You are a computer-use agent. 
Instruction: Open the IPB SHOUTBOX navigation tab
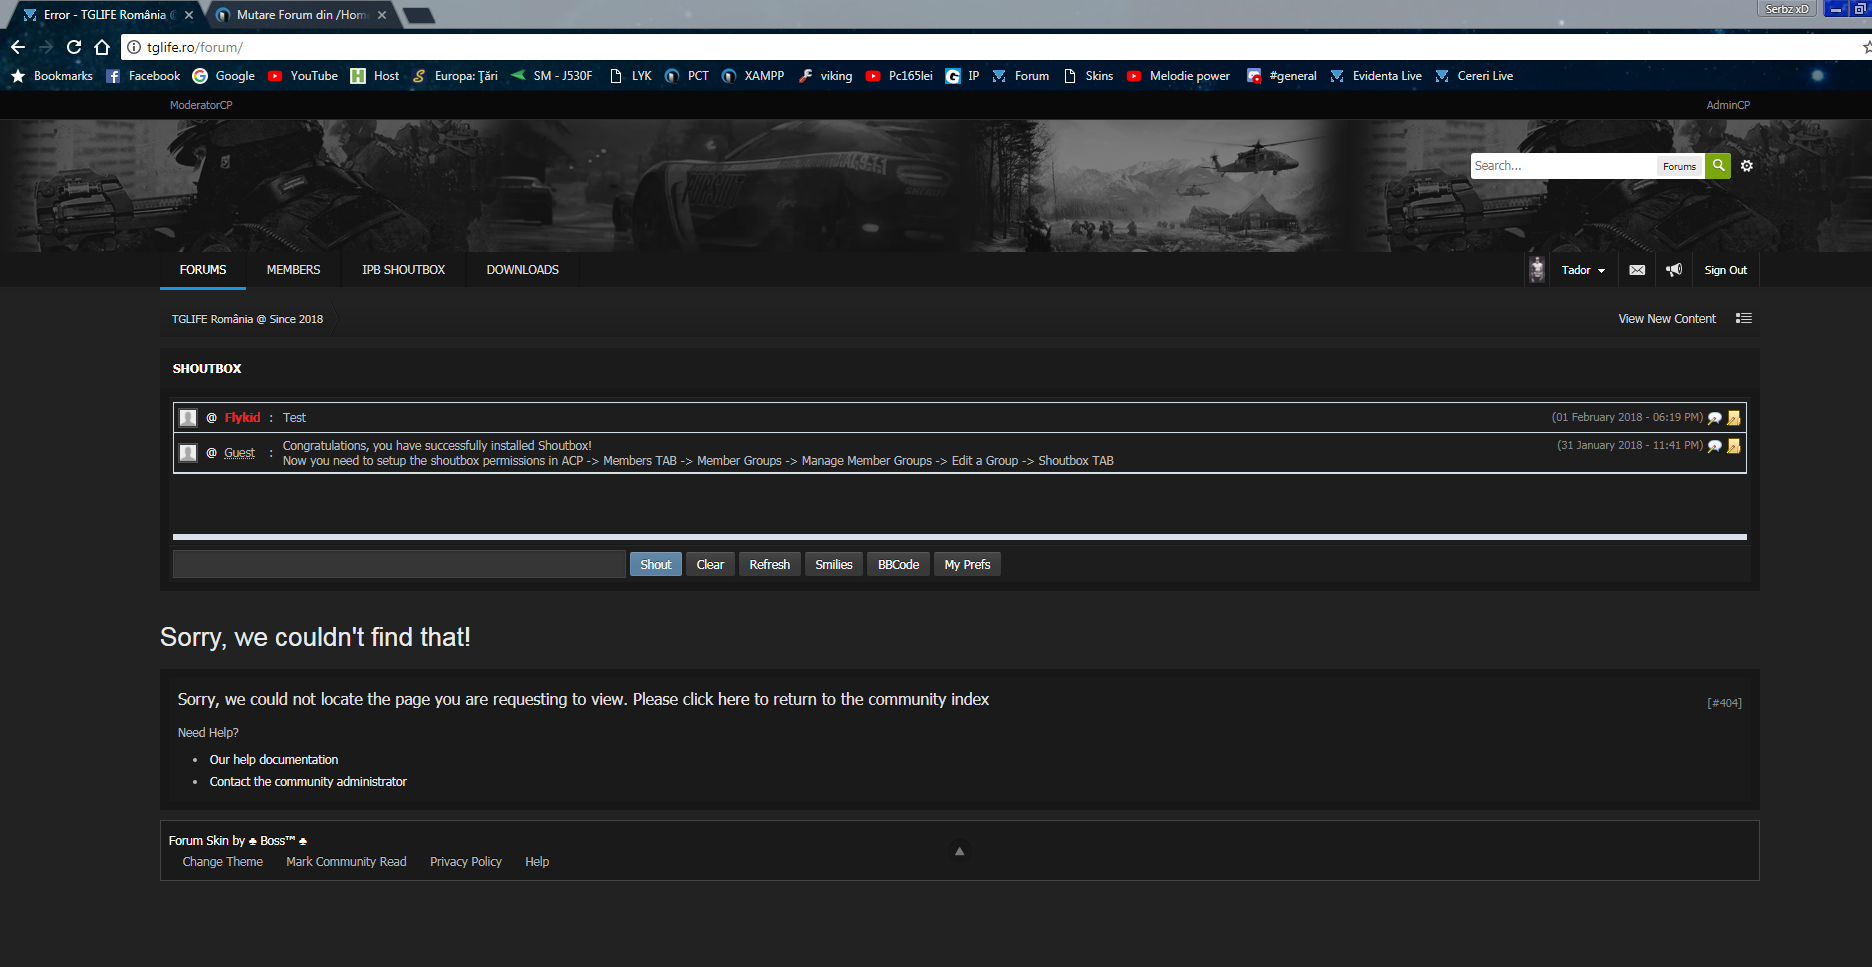tap(404, 270)
